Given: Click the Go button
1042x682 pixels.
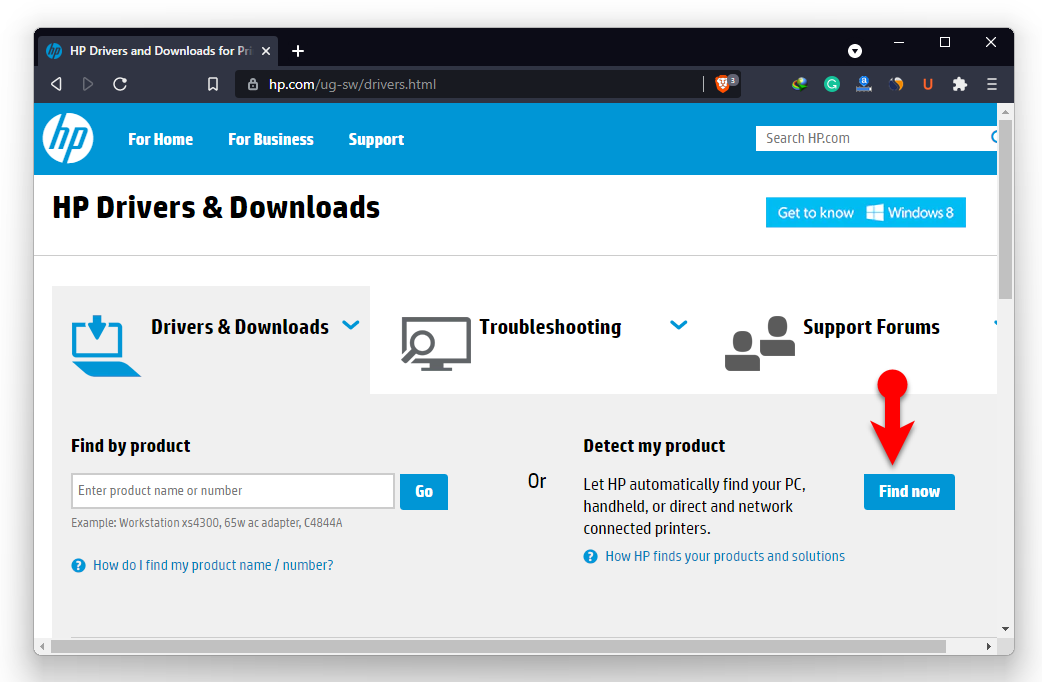Looking at the screenshot, I should click(424, 492).
